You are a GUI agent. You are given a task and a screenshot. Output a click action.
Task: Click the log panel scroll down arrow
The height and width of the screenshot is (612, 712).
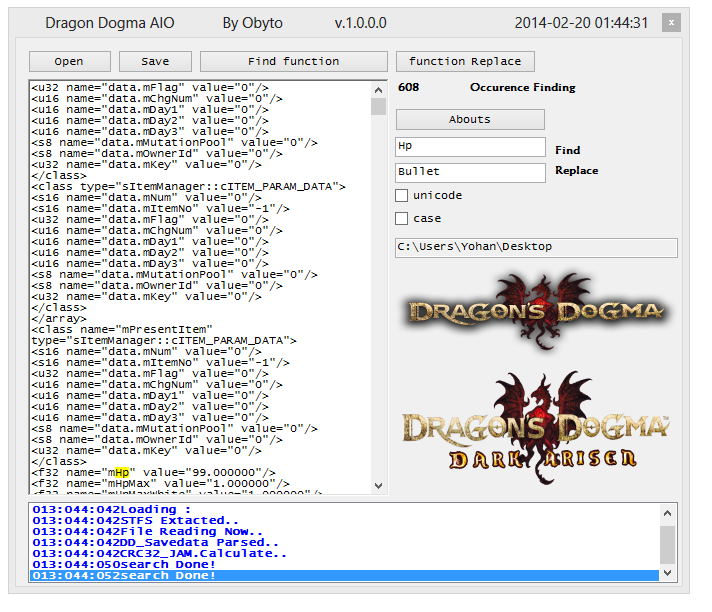(668, 574)
